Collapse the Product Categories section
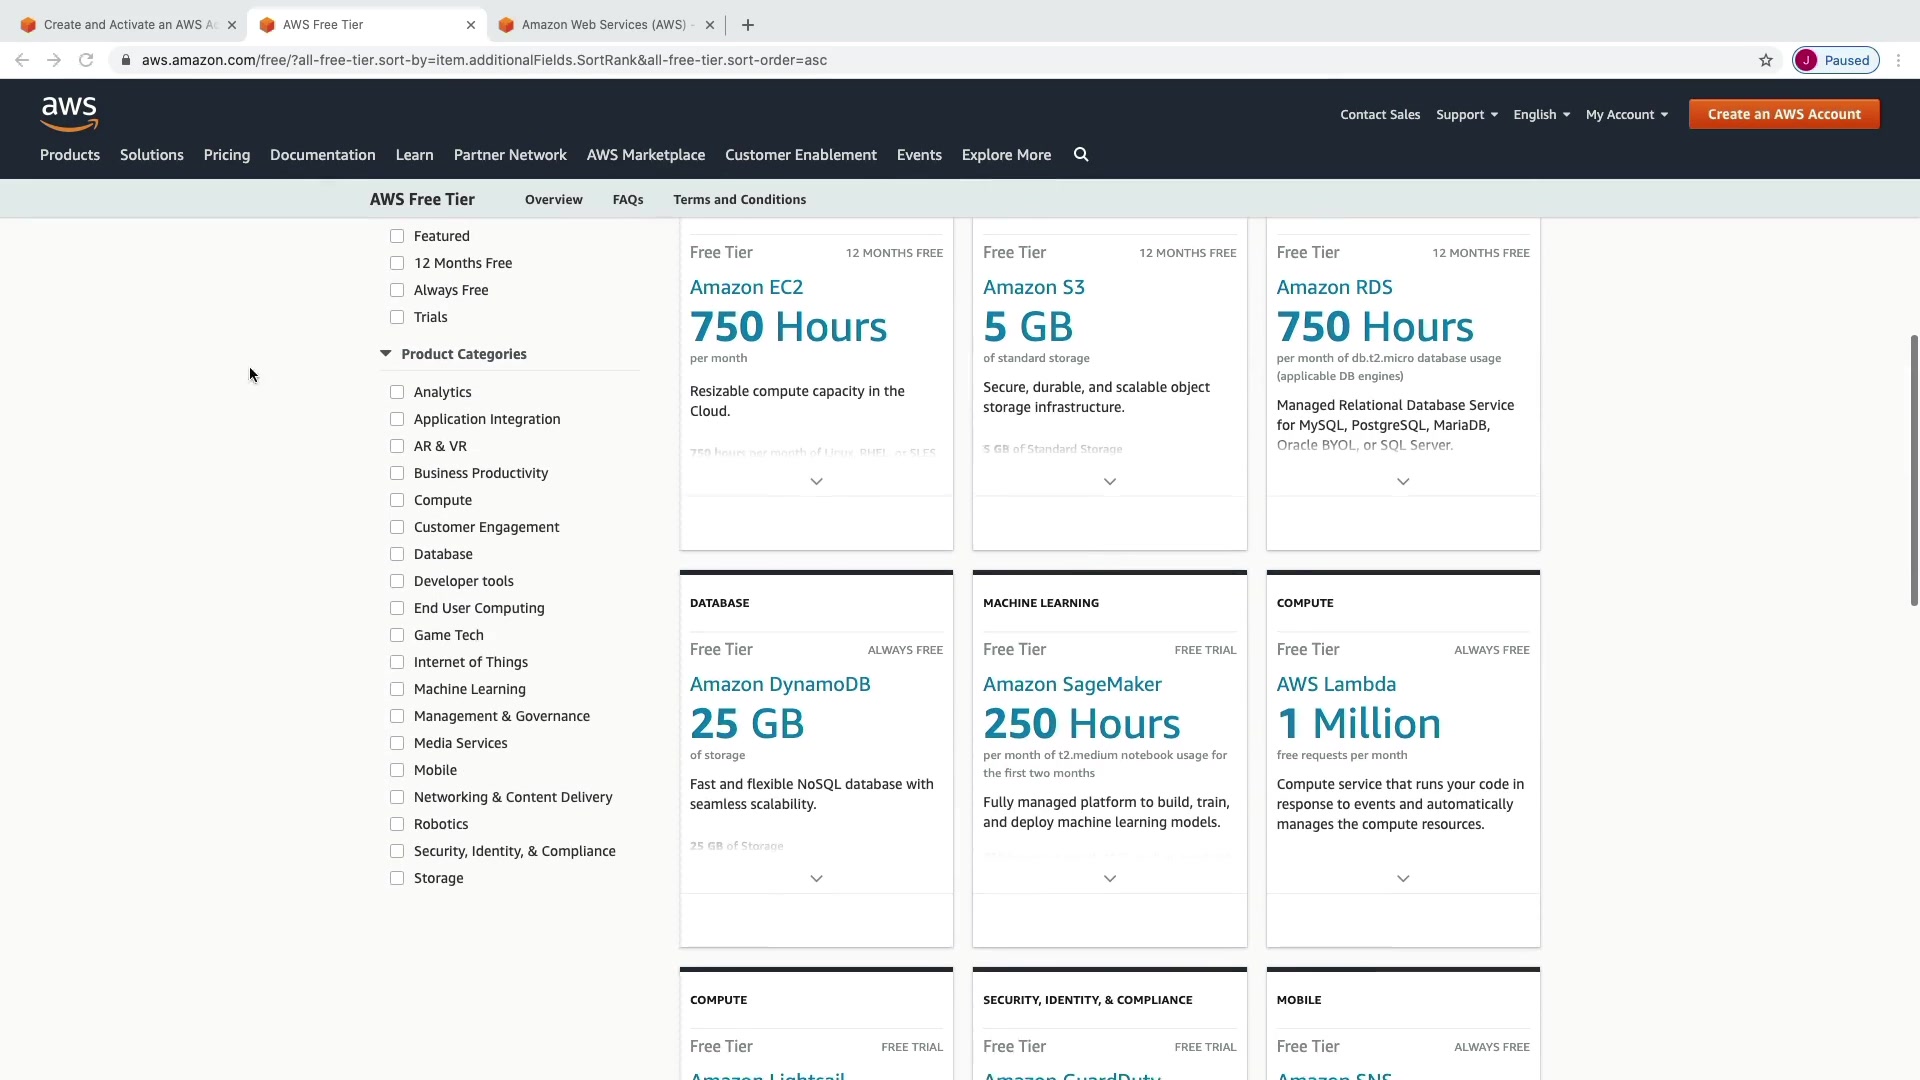 pos(386,354)
